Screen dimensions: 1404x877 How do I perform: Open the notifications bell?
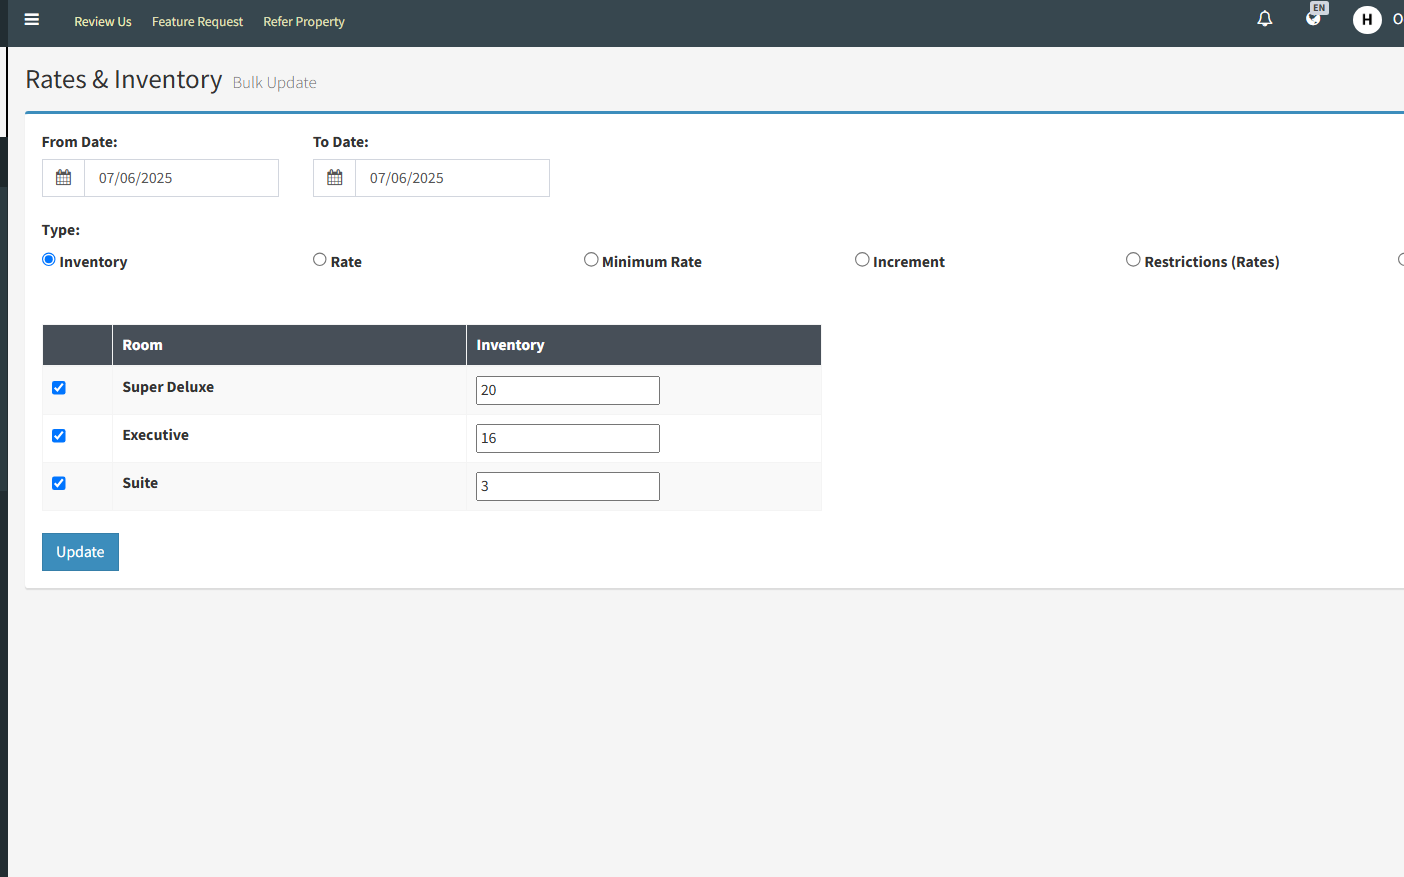point(1265,19)
